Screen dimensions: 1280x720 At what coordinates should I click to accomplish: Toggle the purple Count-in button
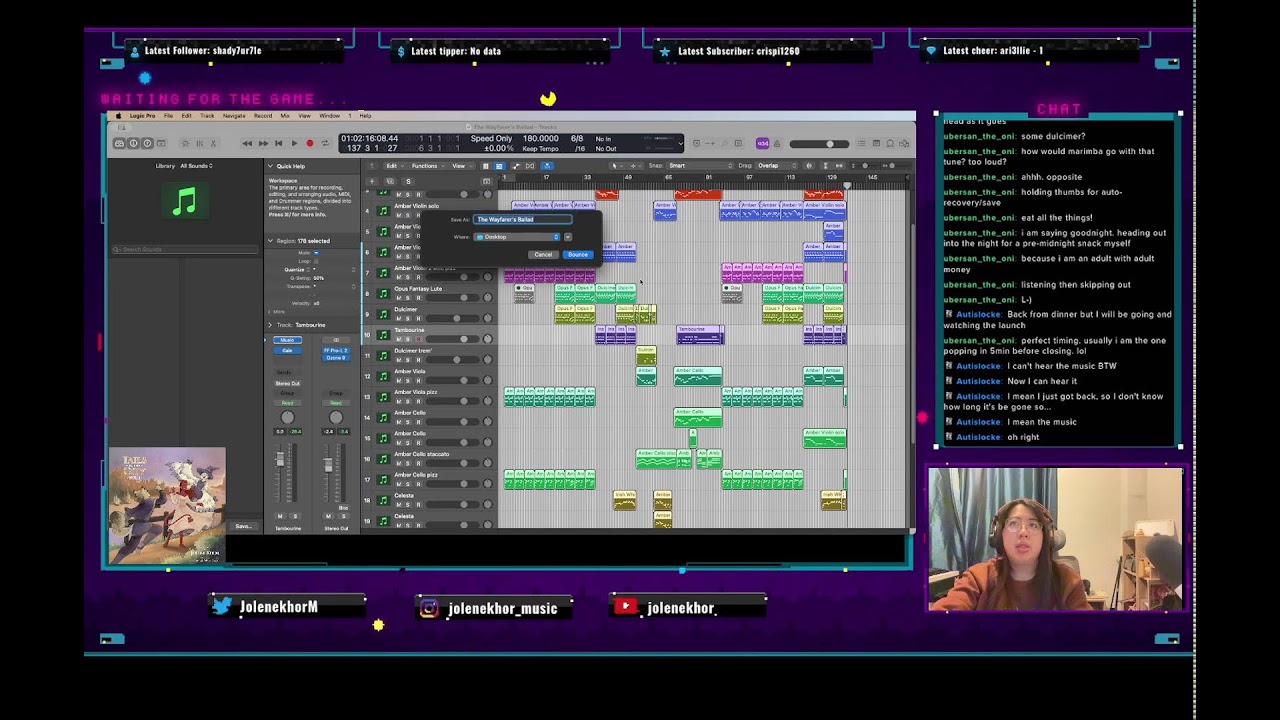762,143
